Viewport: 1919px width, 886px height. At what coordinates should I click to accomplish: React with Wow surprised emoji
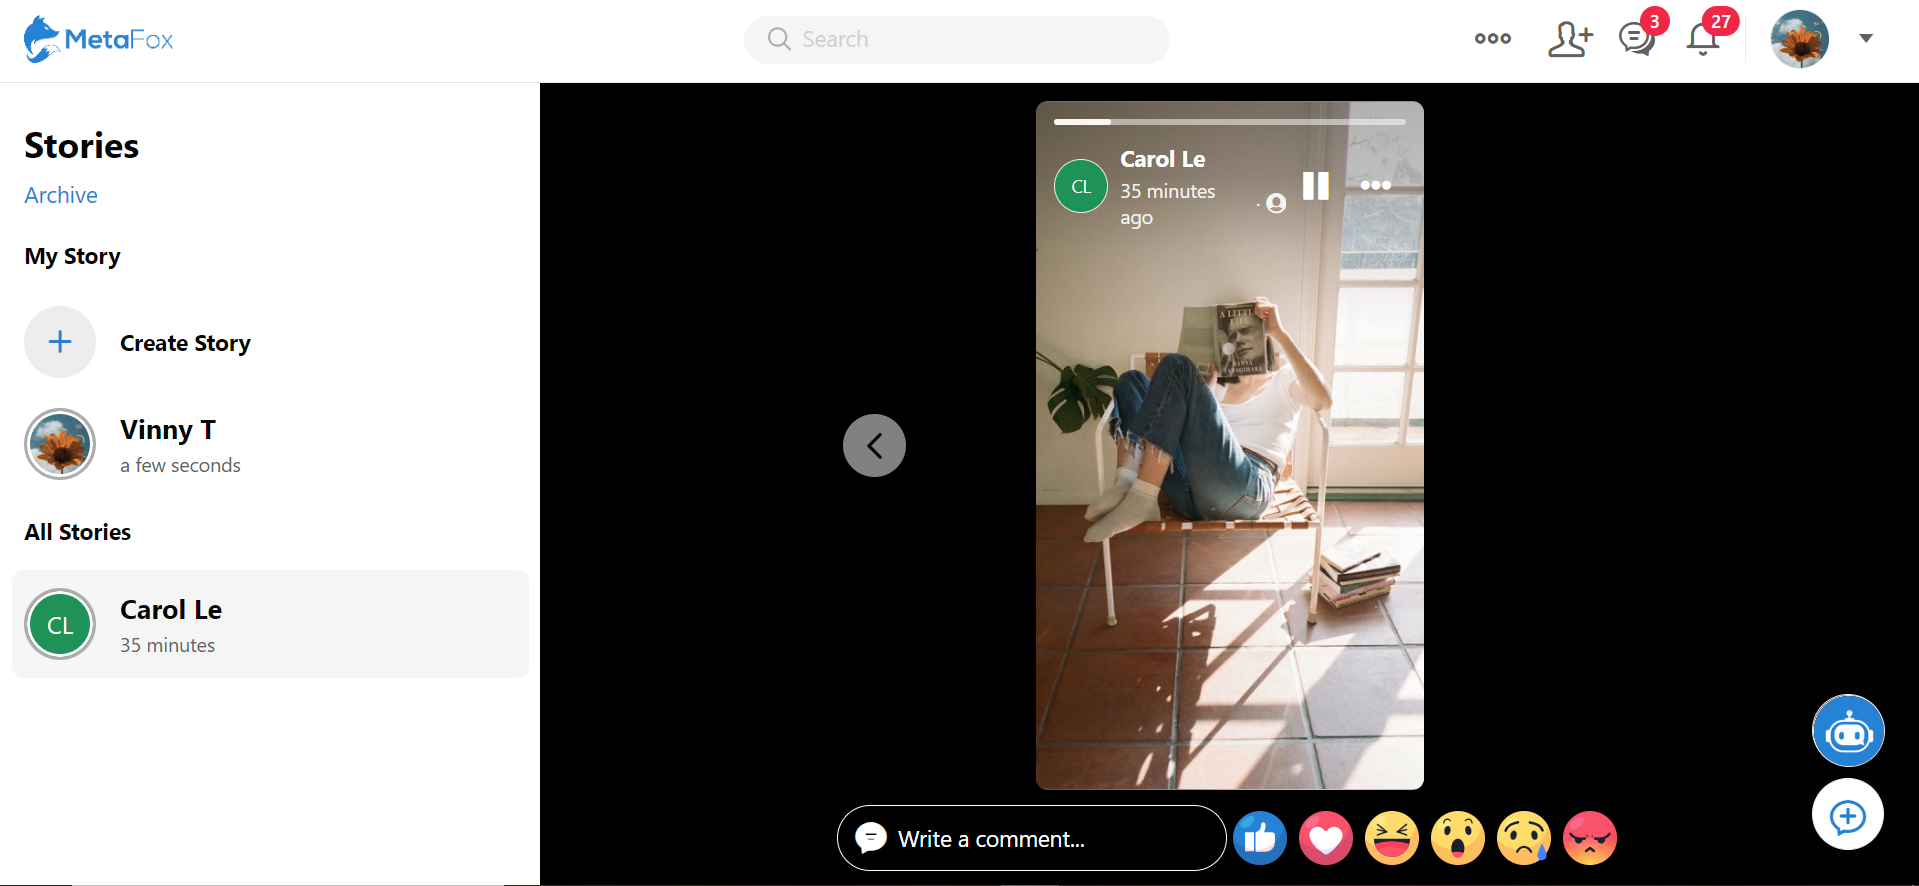[1458, 838]
